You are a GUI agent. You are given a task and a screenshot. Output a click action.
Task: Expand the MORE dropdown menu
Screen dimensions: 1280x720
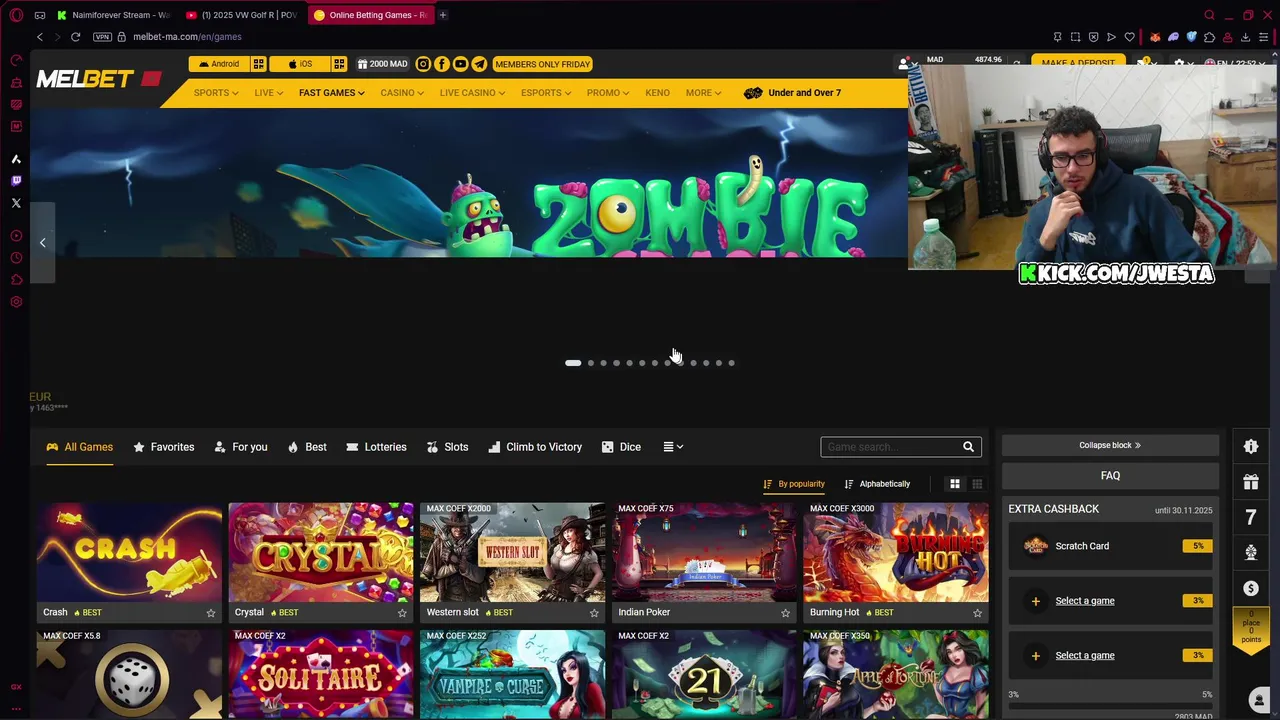[x=703, y=93]
